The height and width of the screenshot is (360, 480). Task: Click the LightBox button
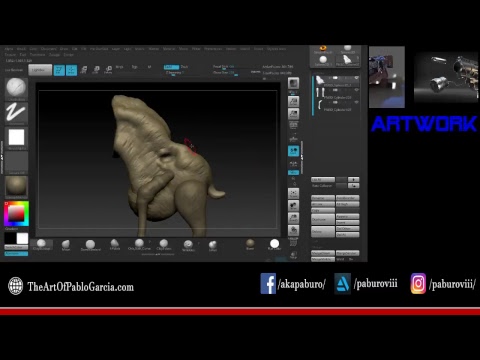point(40,70)
